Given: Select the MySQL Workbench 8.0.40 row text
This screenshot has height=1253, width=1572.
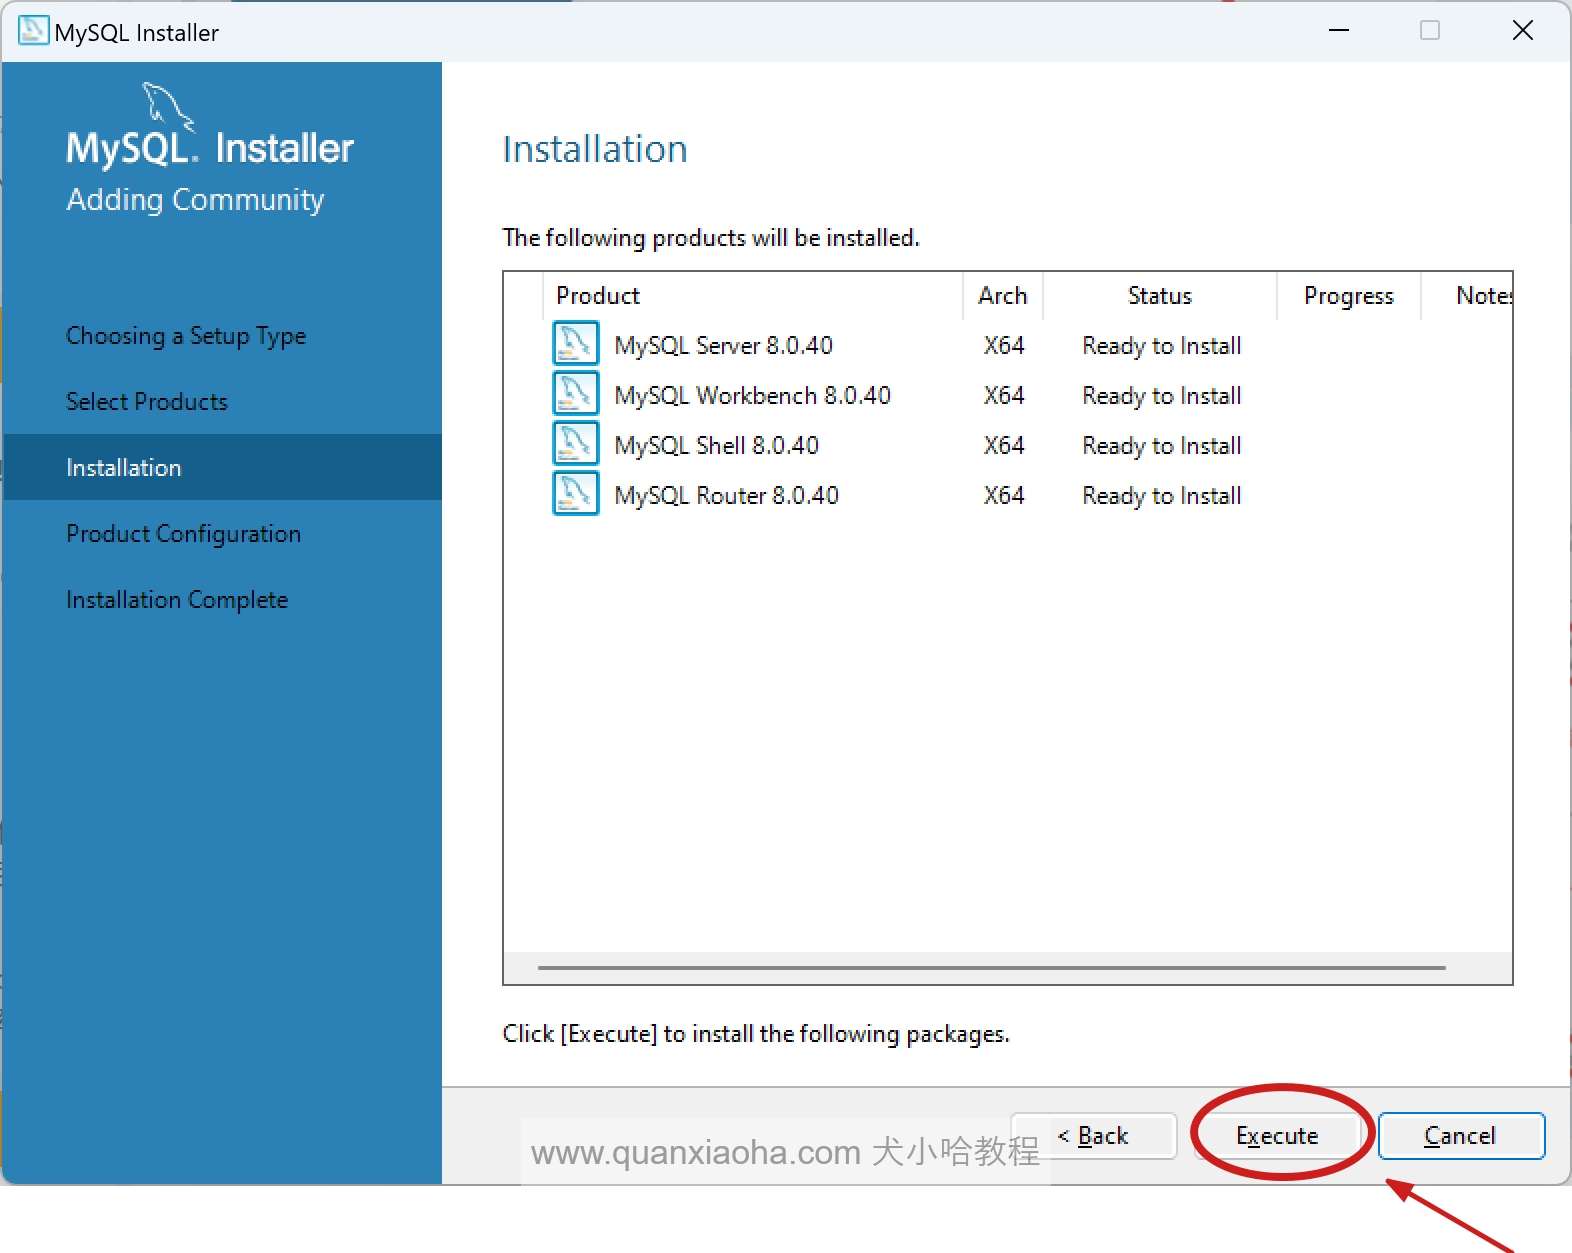Looking at the screenshot, I should tap(753, 396).
